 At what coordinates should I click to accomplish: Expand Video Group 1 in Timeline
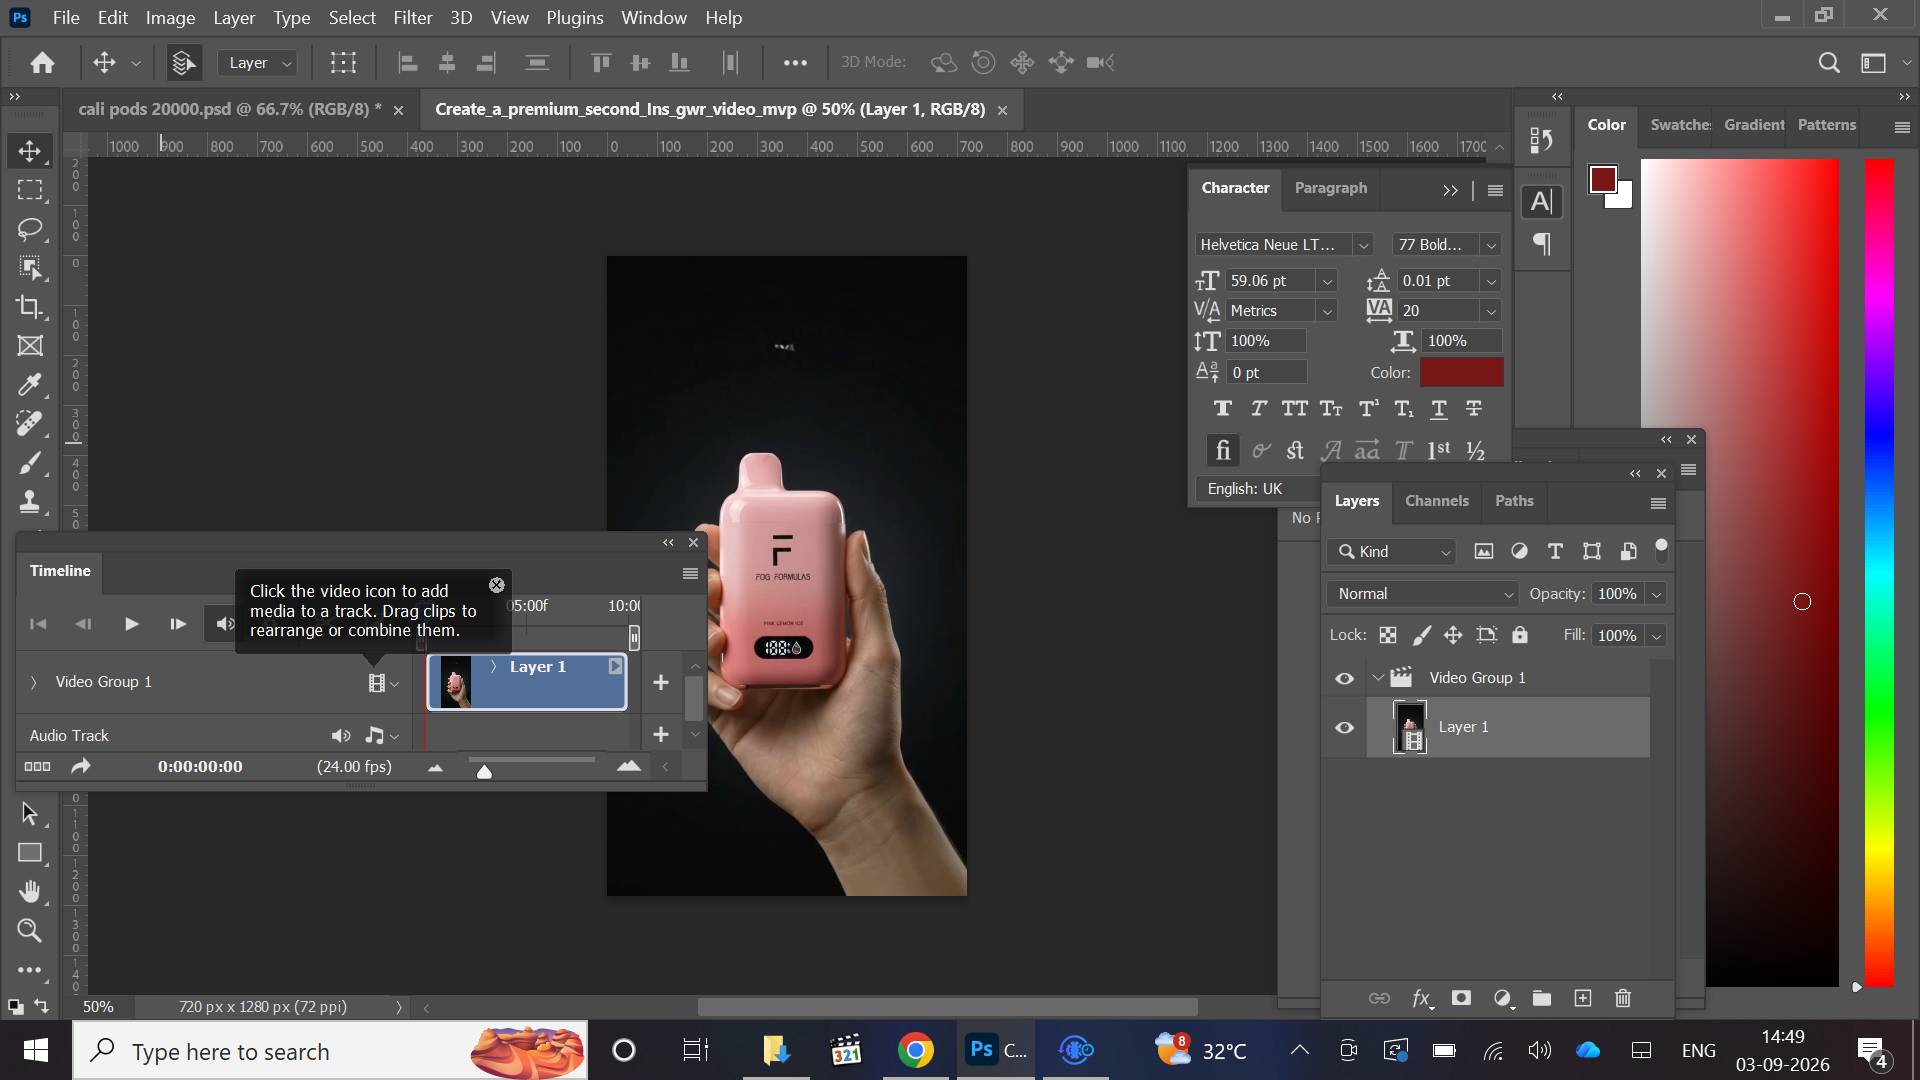pos(33,682)
